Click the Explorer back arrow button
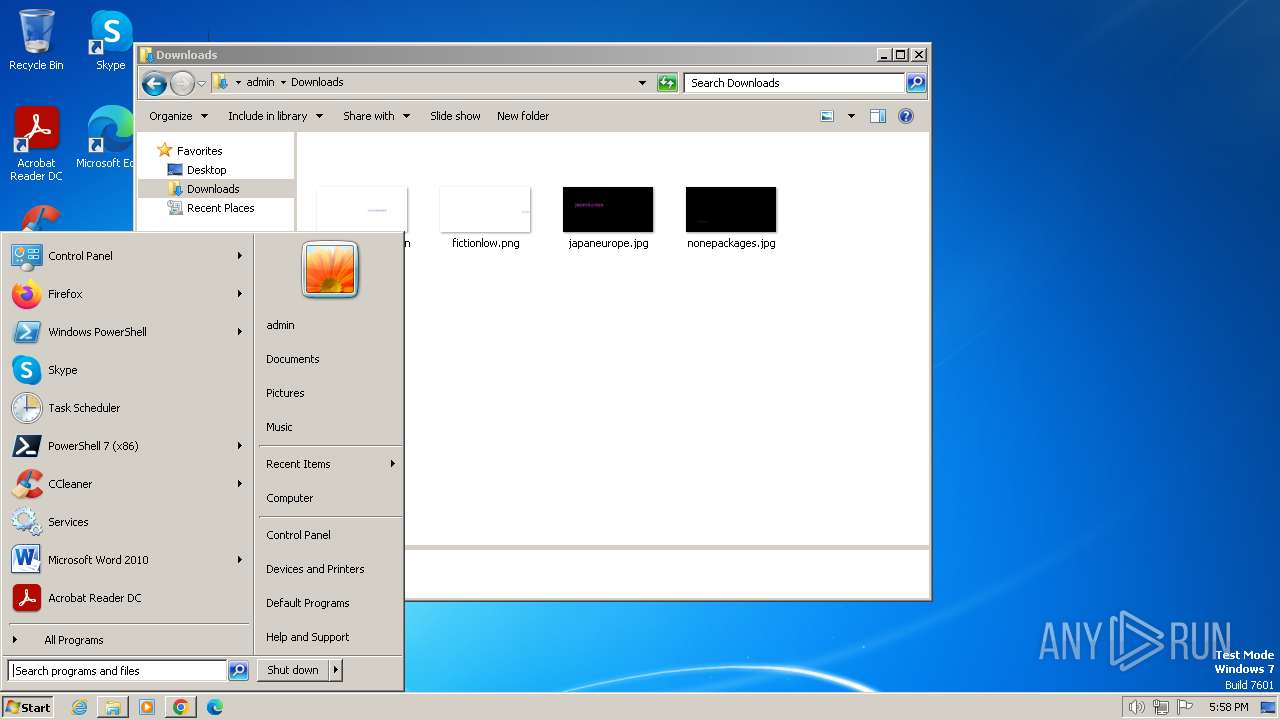This screenshot has width=1280, height=720. (154, 83)
